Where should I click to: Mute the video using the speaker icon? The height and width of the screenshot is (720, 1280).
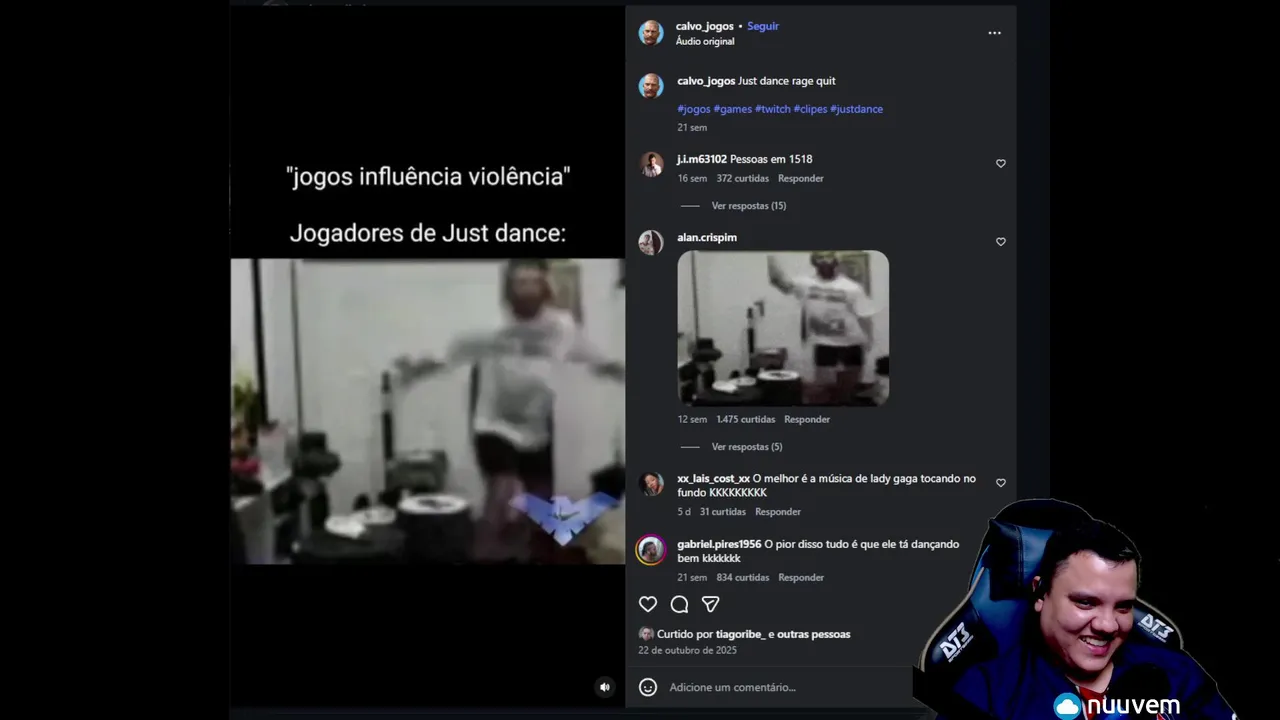pyautogui.click(x=604, y=687)
